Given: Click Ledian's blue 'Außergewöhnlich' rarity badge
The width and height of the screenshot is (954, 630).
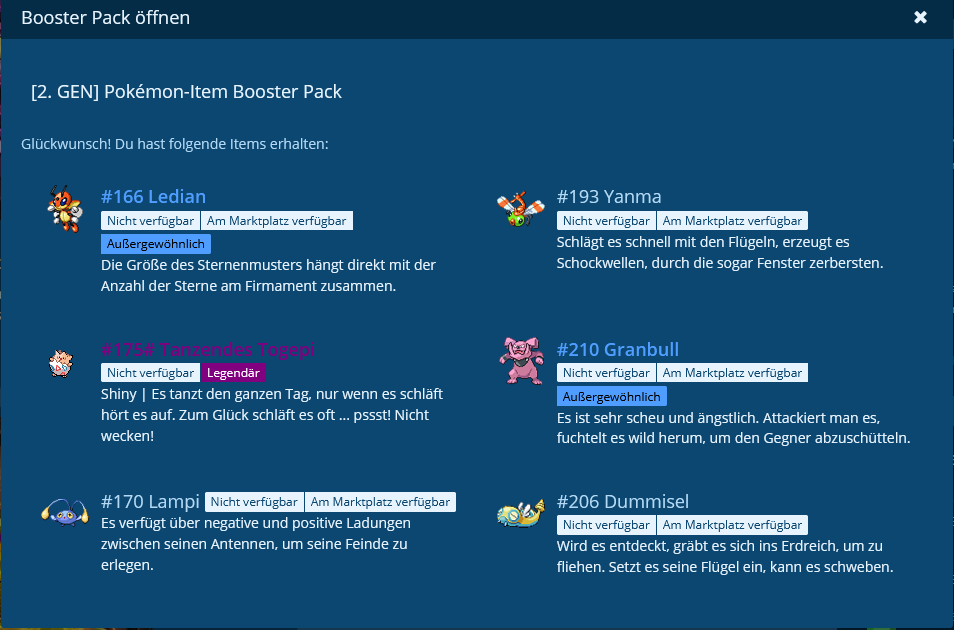Looking at the screenshot, I should (155, 244).
